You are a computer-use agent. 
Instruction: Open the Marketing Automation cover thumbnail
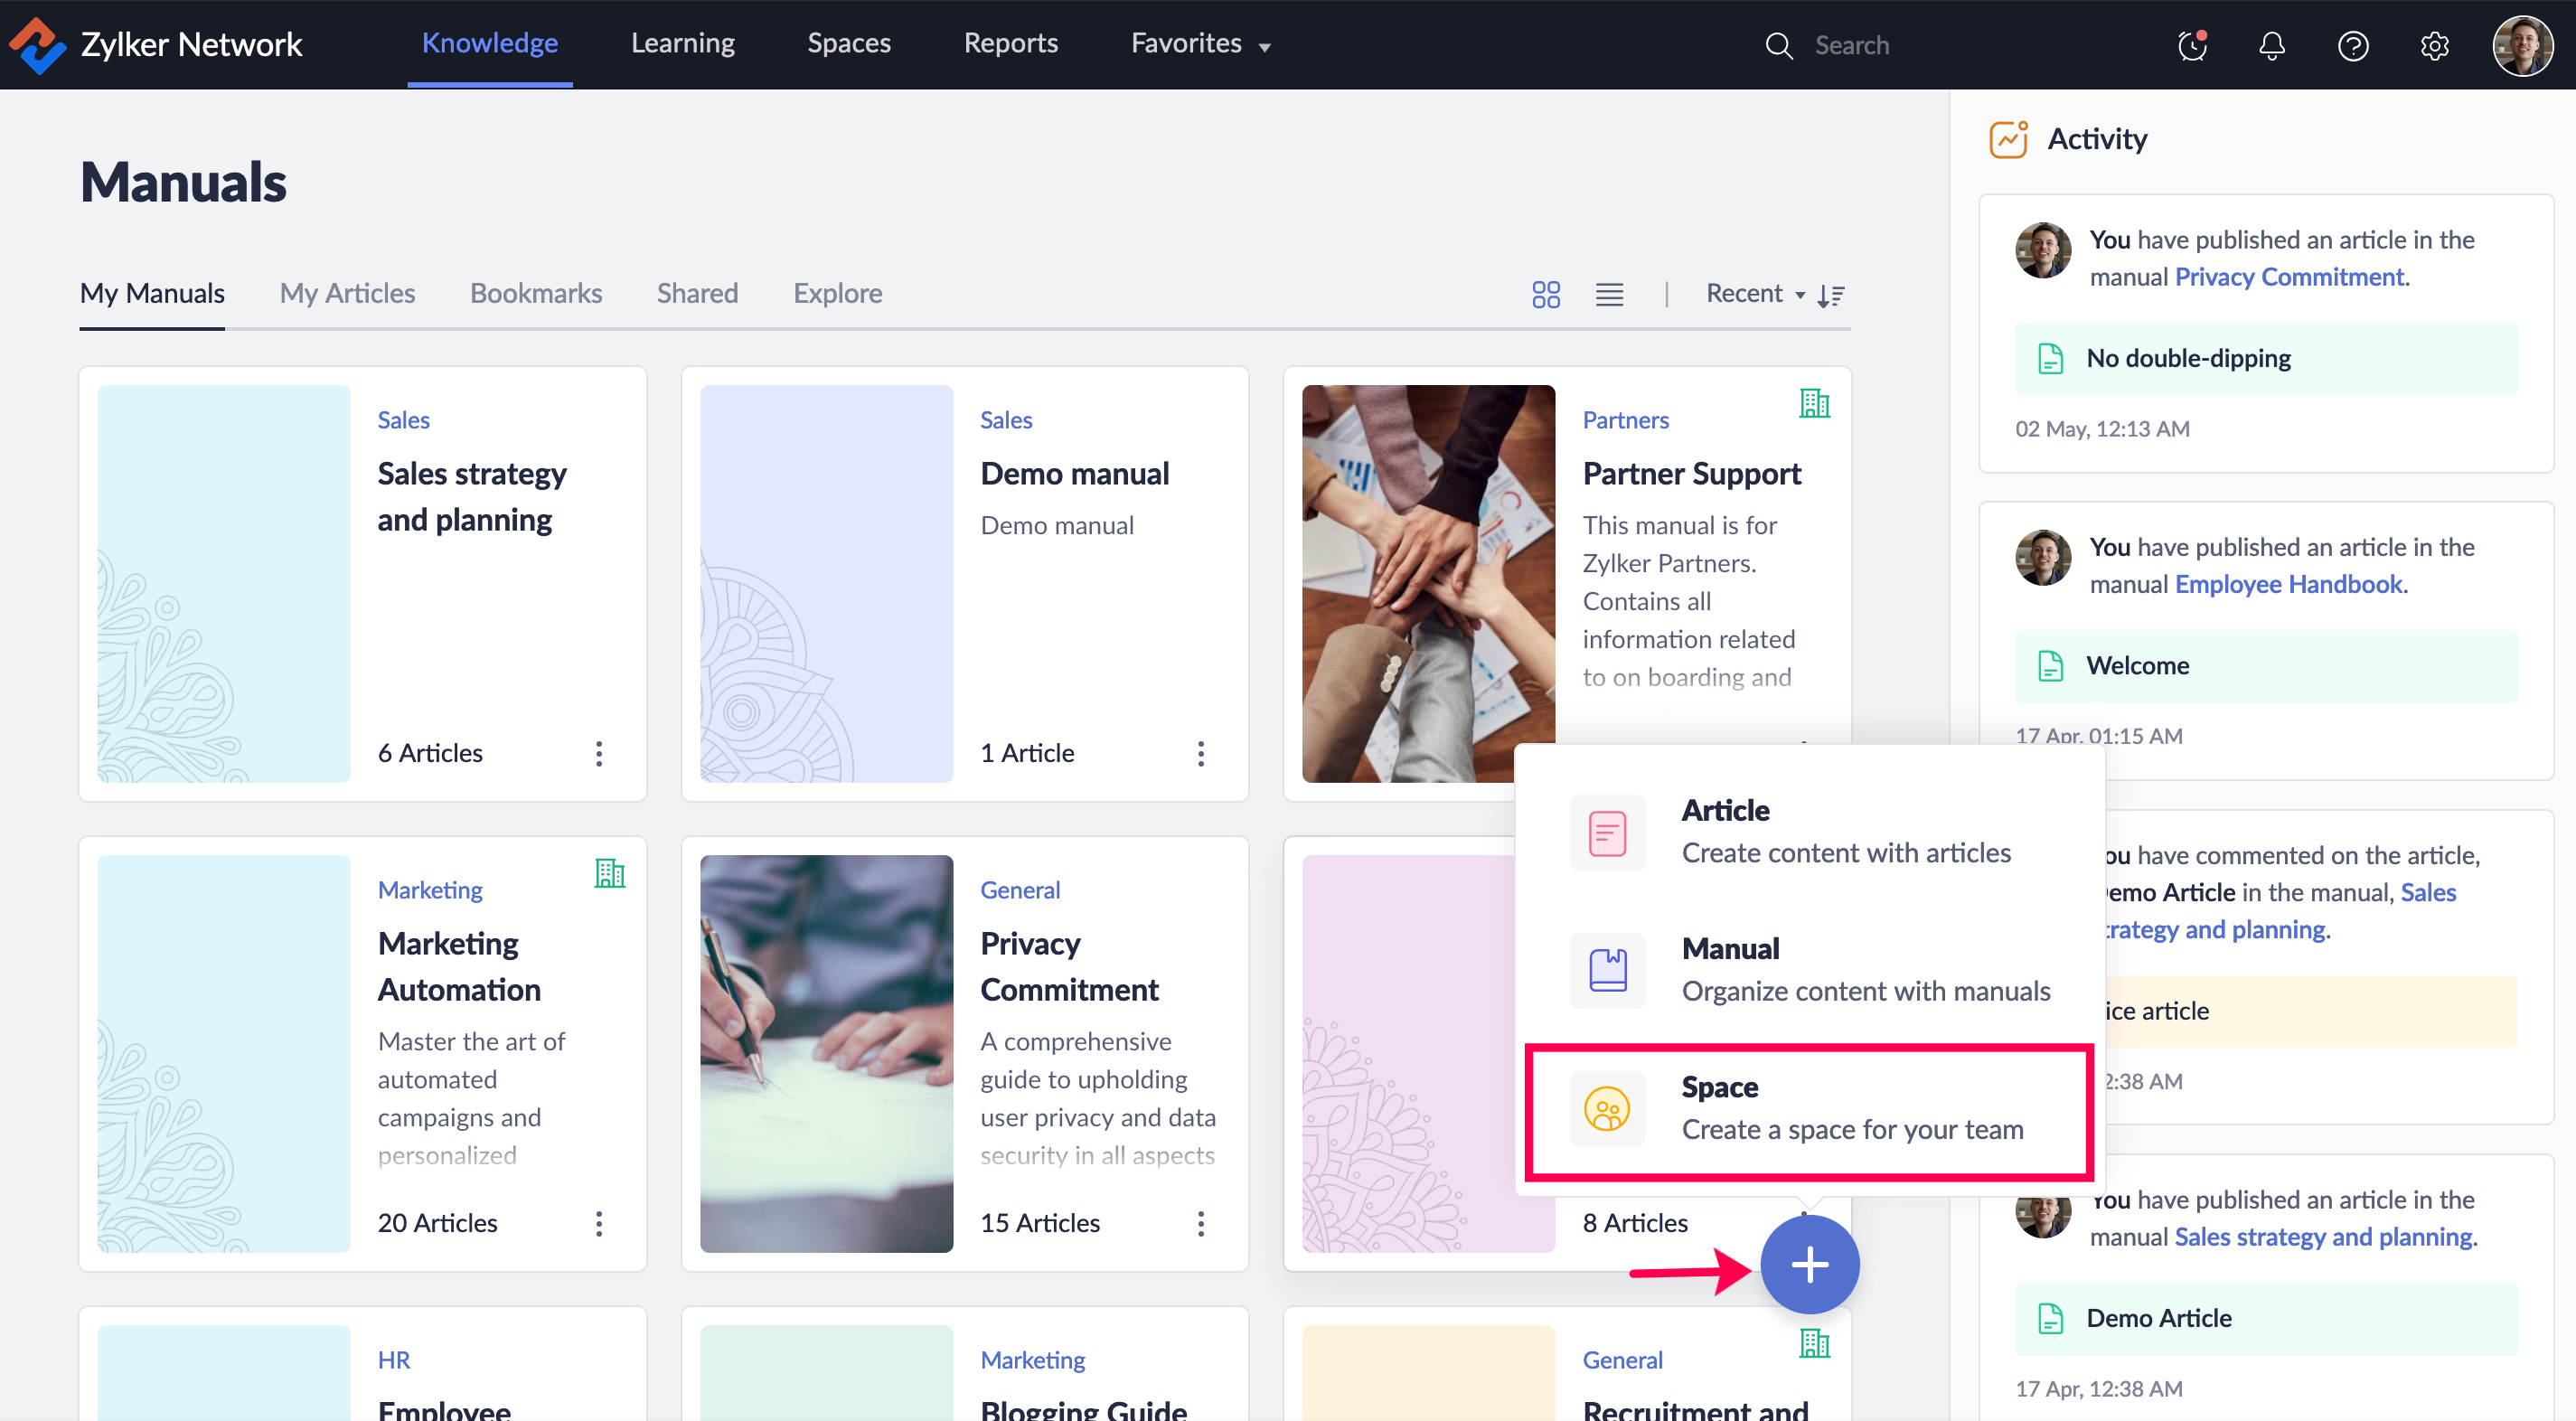[224, 1053]
